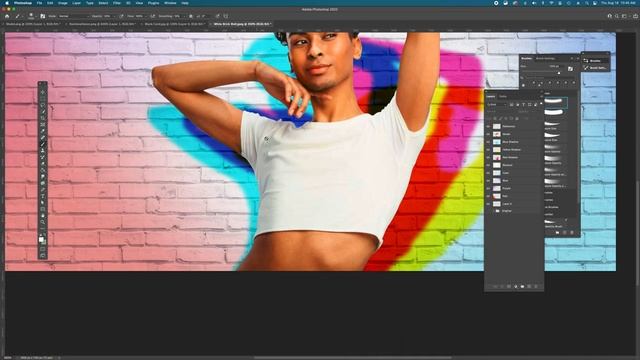The width and height of the screenshot is (640, 360).
Task: Select the Brush tool in the toolbar
Action: click(42, 144)
